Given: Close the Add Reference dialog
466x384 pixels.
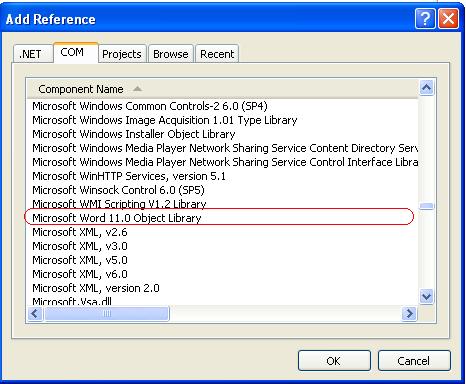Looking at the screenshot, I should coord(448,18).
